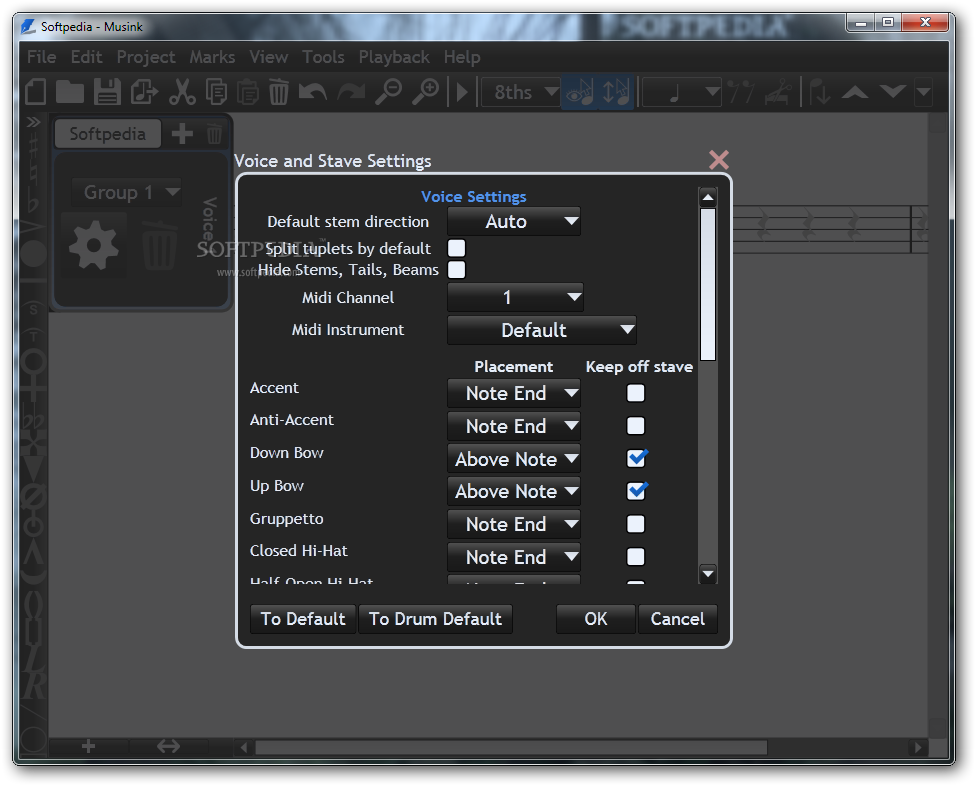Toggle the eye-and-note visibility icon
The image size is (976, 786).
(580, 92)
